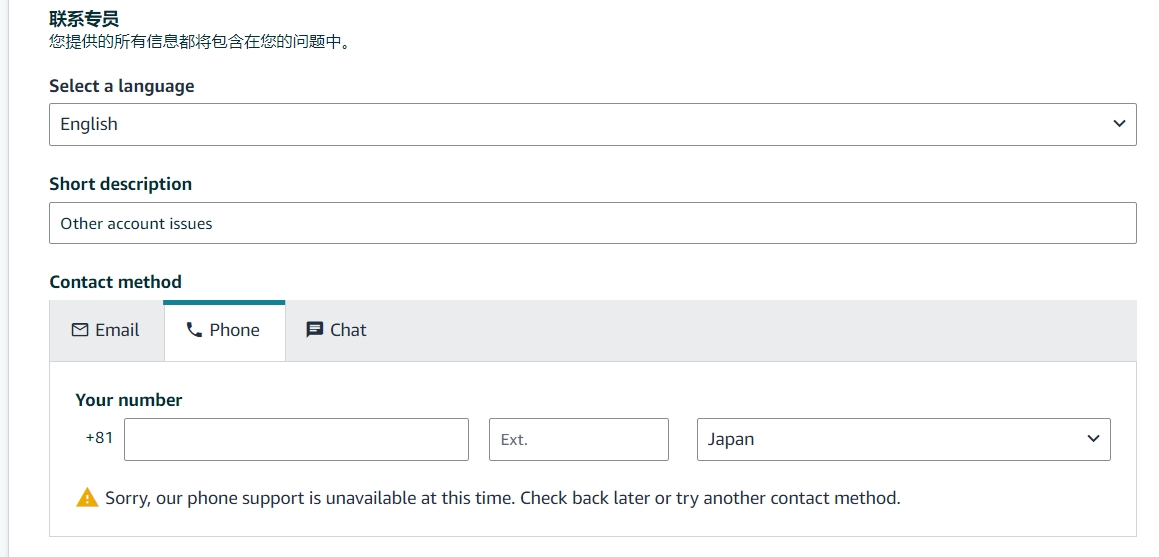The image size is (1159, 557).
Task: Click the Select a language label
Action: (x=122, y=86)
